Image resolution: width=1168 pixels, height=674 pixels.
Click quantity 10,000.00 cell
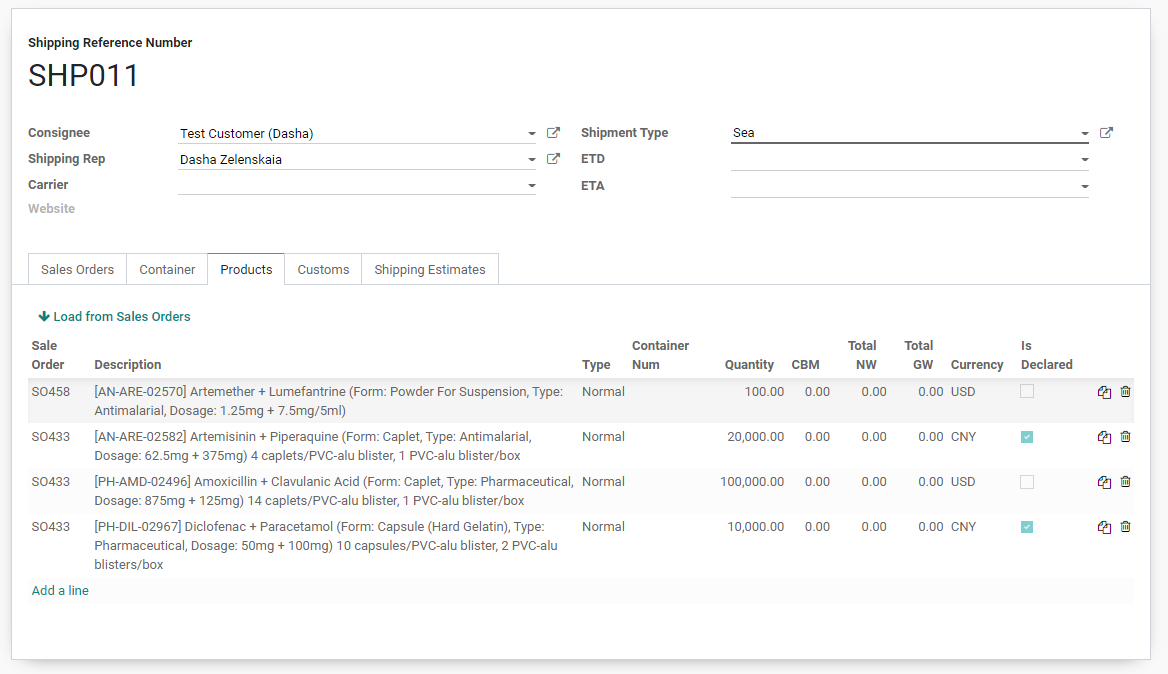tap(755, 527)
